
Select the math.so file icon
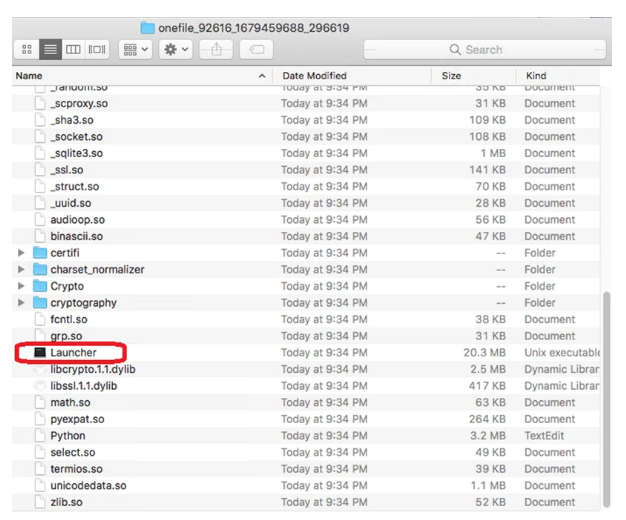click(40, 402)
